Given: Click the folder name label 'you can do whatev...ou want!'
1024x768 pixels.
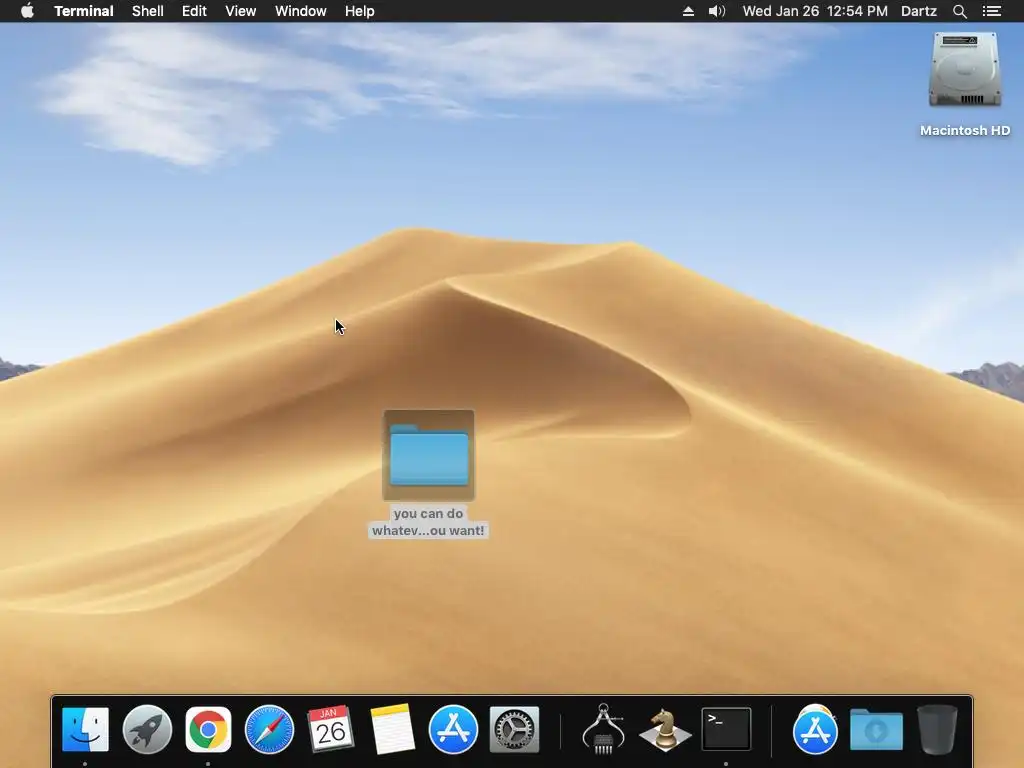Looking at the screenshot, I should coord(428,522).
